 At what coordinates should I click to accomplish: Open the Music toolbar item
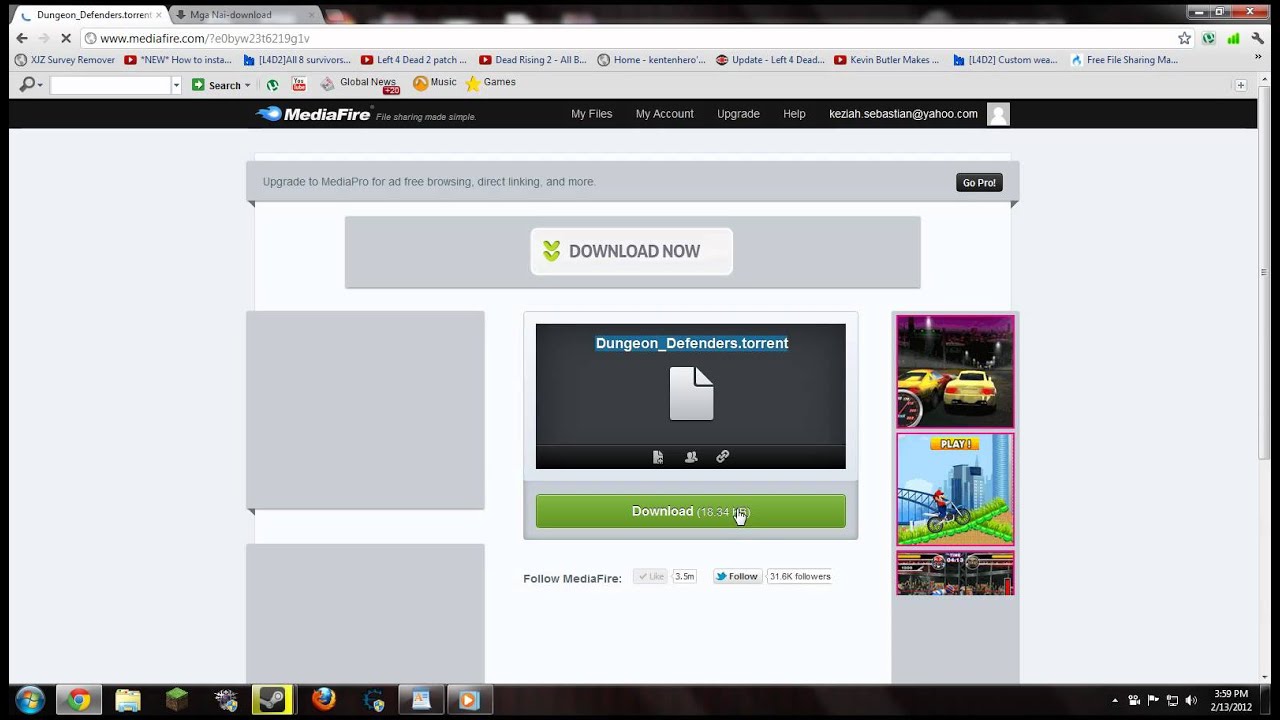point(434,83)
